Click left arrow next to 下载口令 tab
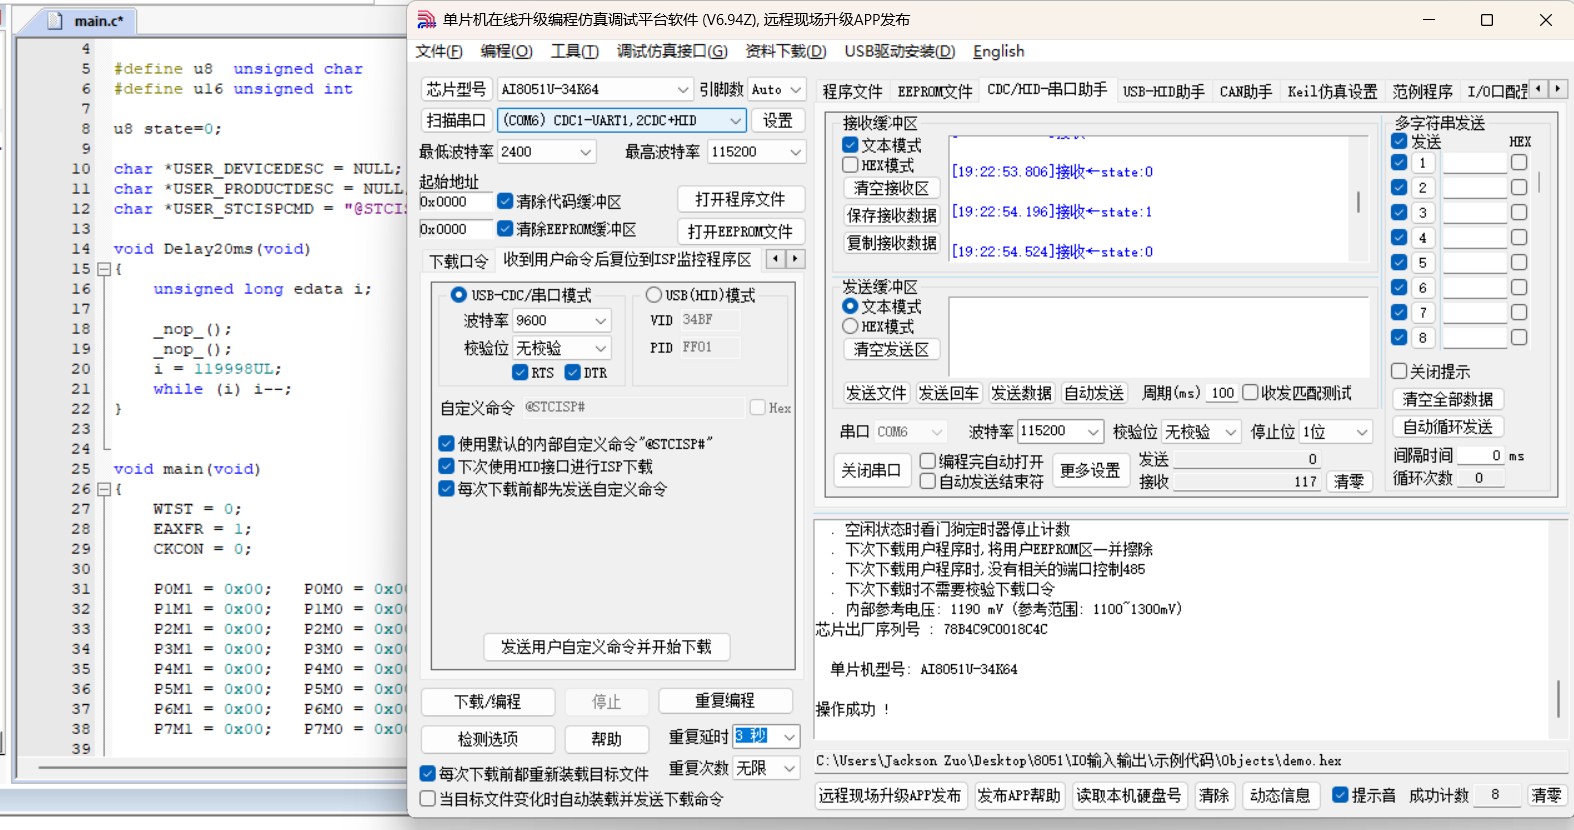The image size is (1574, 830). [776, 259]
